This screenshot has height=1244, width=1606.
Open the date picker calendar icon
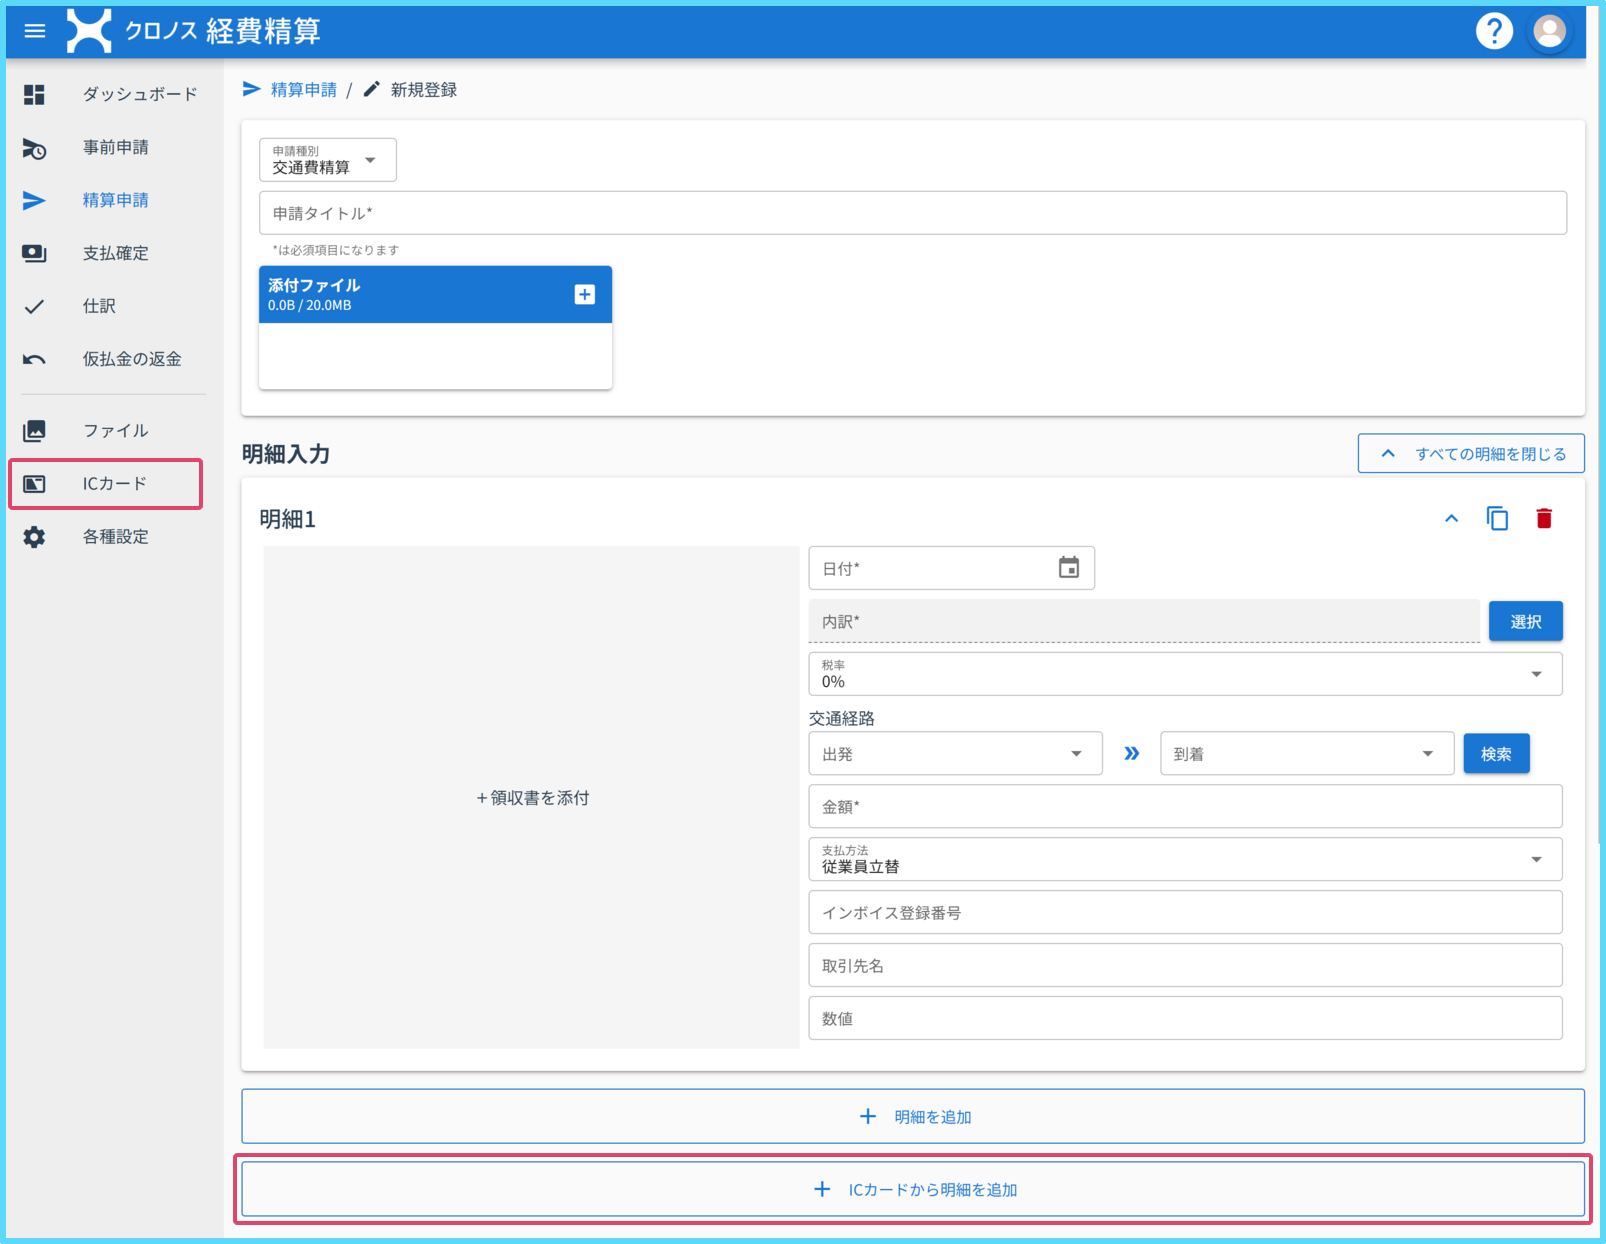click(x=1069, y=568)
